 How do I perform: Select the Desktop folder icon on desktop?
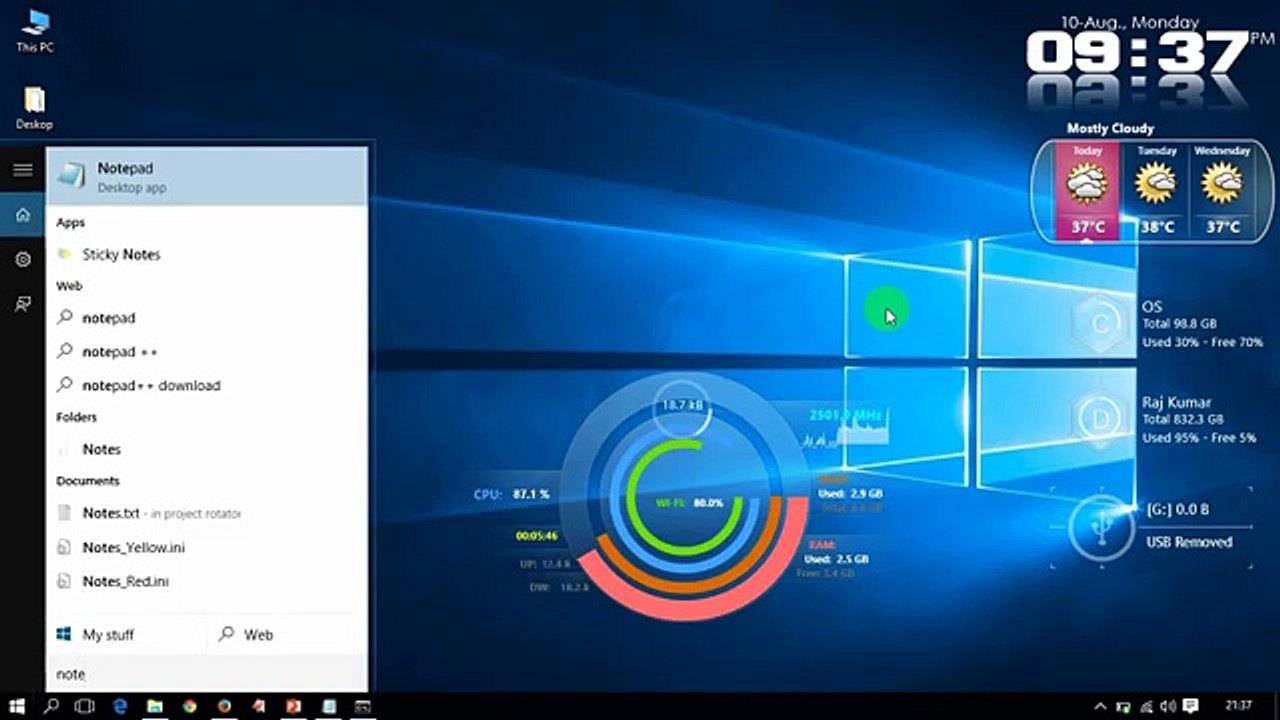pos(34,108)
